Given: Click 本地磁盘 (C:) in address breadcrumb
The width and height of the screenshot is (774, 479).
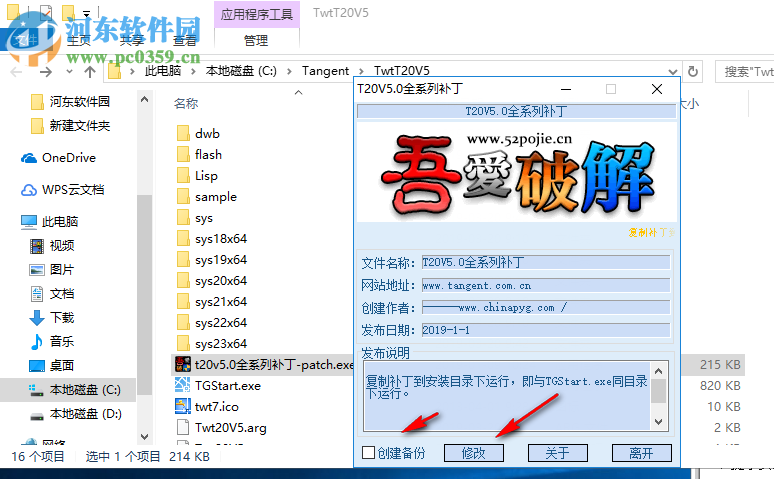Looking at the screenshot, I should pos(241,71).
